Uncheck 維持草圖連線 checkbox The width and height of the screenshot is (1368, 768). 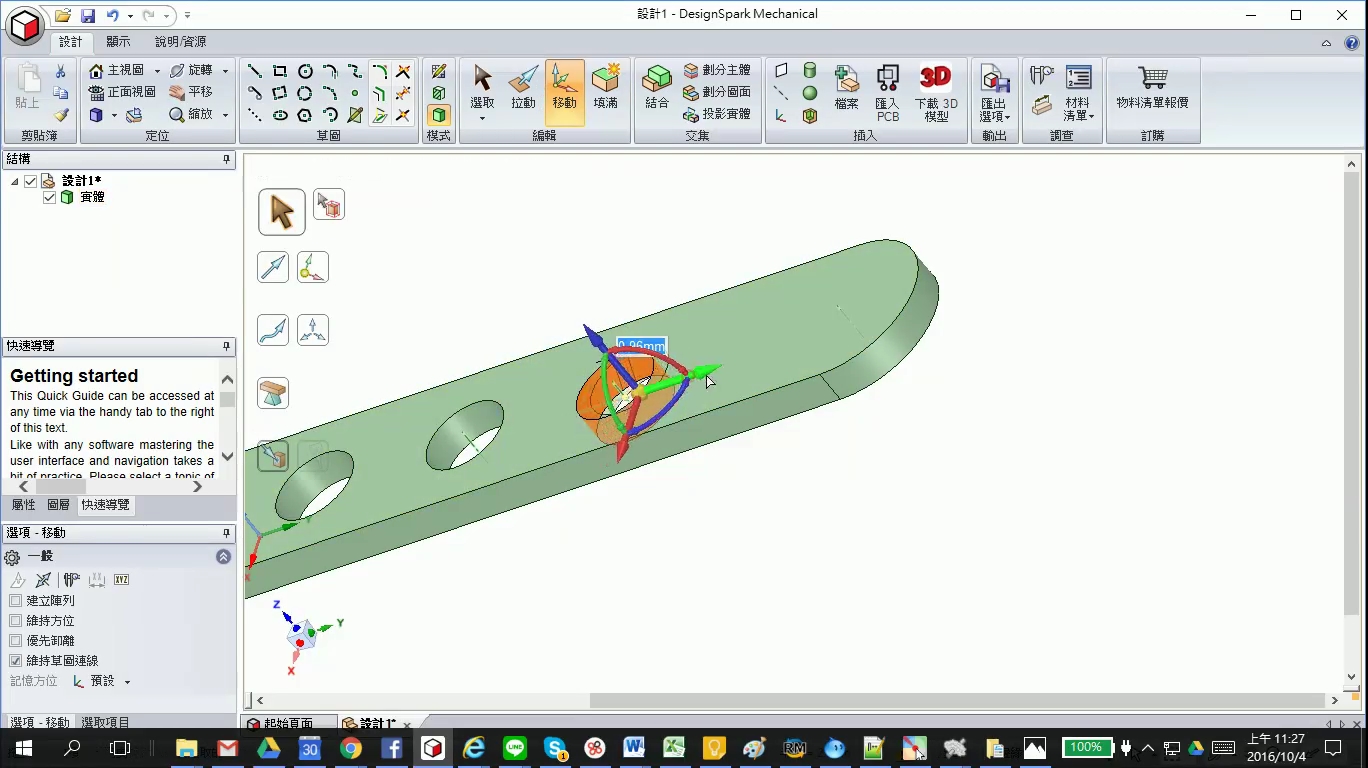coord(15,661)
